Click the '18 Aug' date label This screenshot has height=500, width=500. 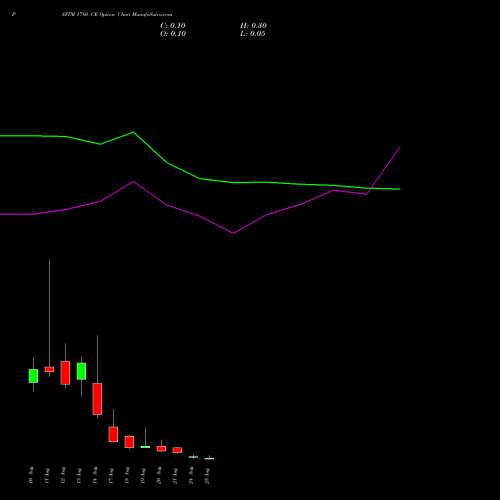pyautogui.click(x=127, y=475)
